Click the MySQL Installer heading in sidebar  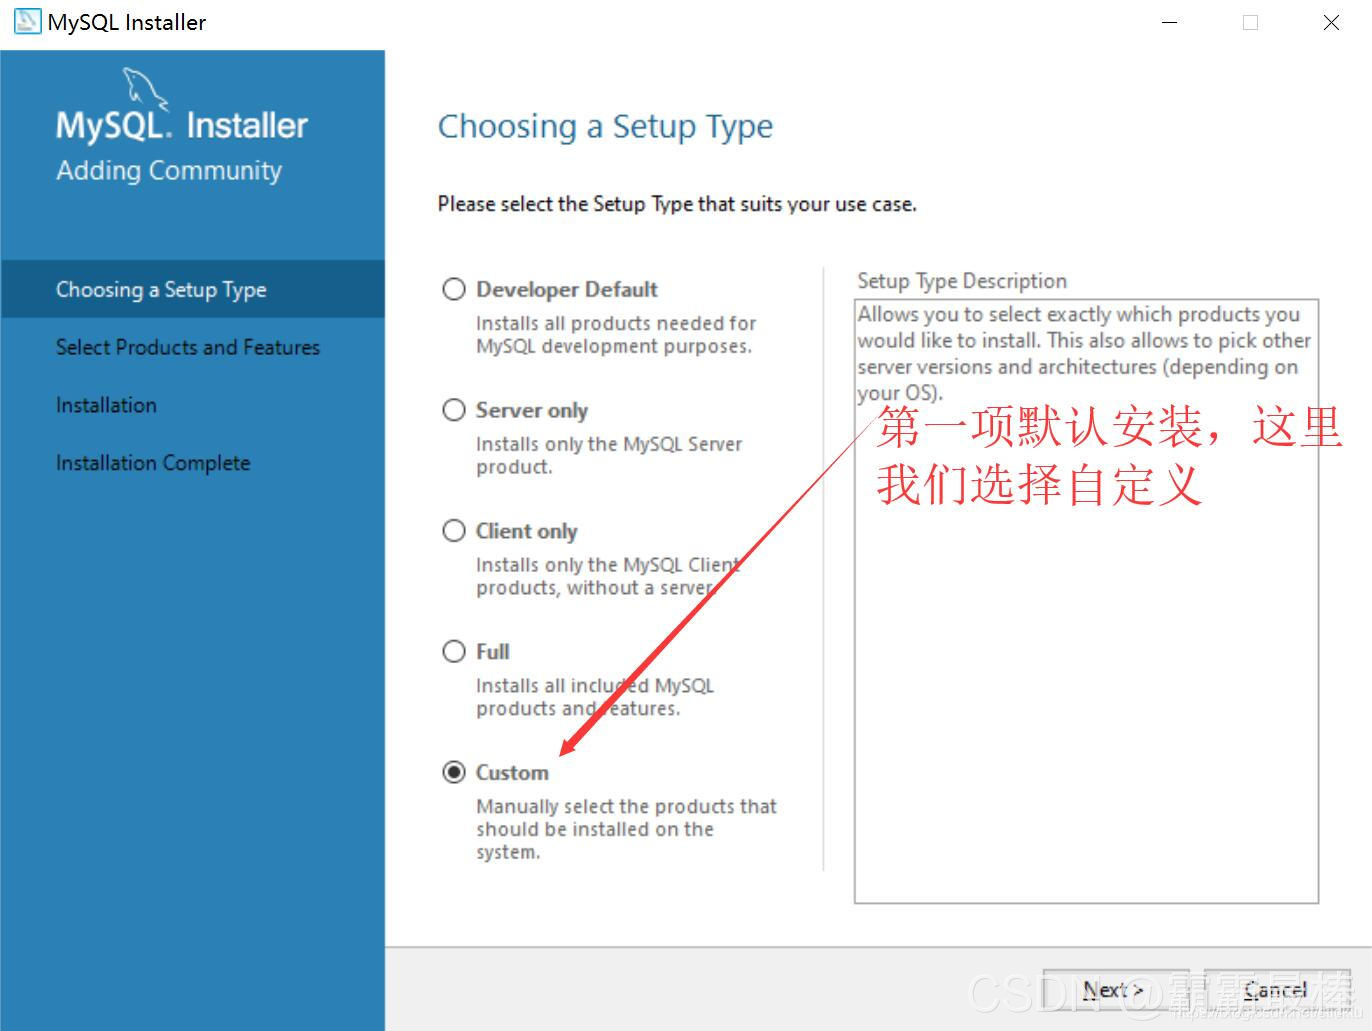coord(182,126)
